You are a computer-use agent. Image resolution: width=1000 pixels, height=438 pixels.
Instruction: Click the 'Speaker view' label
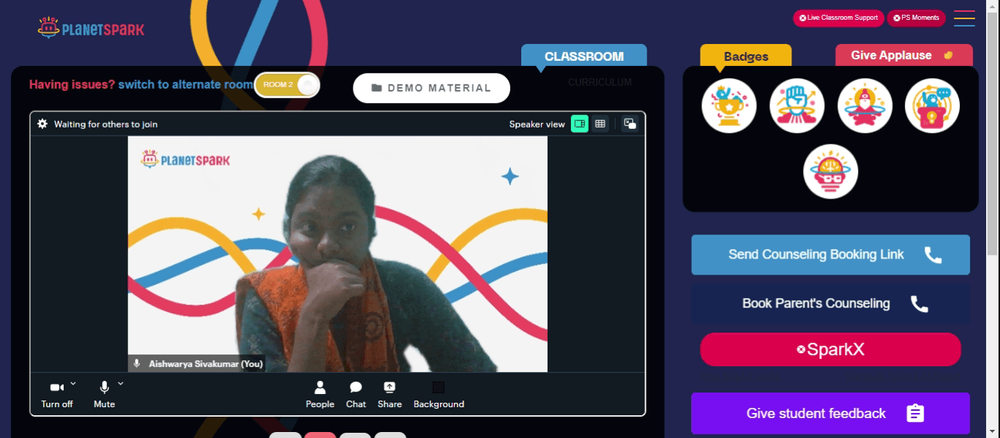click(x=537, y=124)
